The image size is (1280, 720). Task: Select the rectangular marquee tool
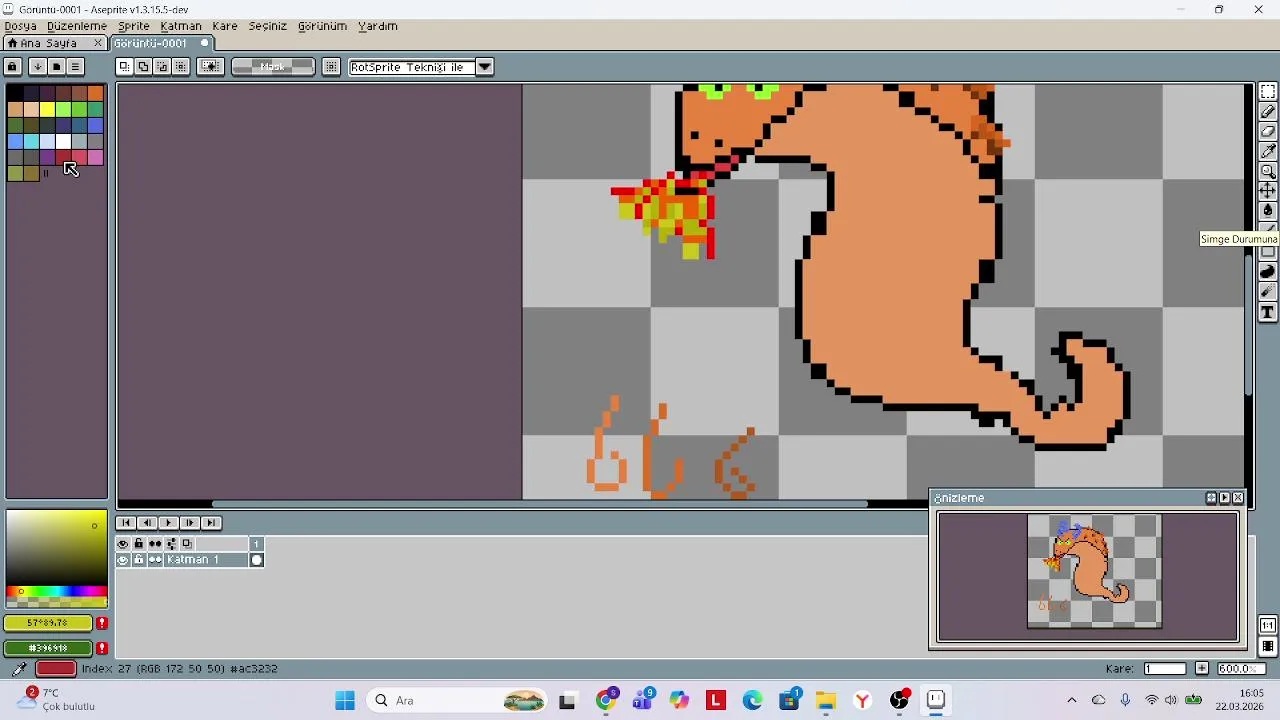(x=1268, y=92)
